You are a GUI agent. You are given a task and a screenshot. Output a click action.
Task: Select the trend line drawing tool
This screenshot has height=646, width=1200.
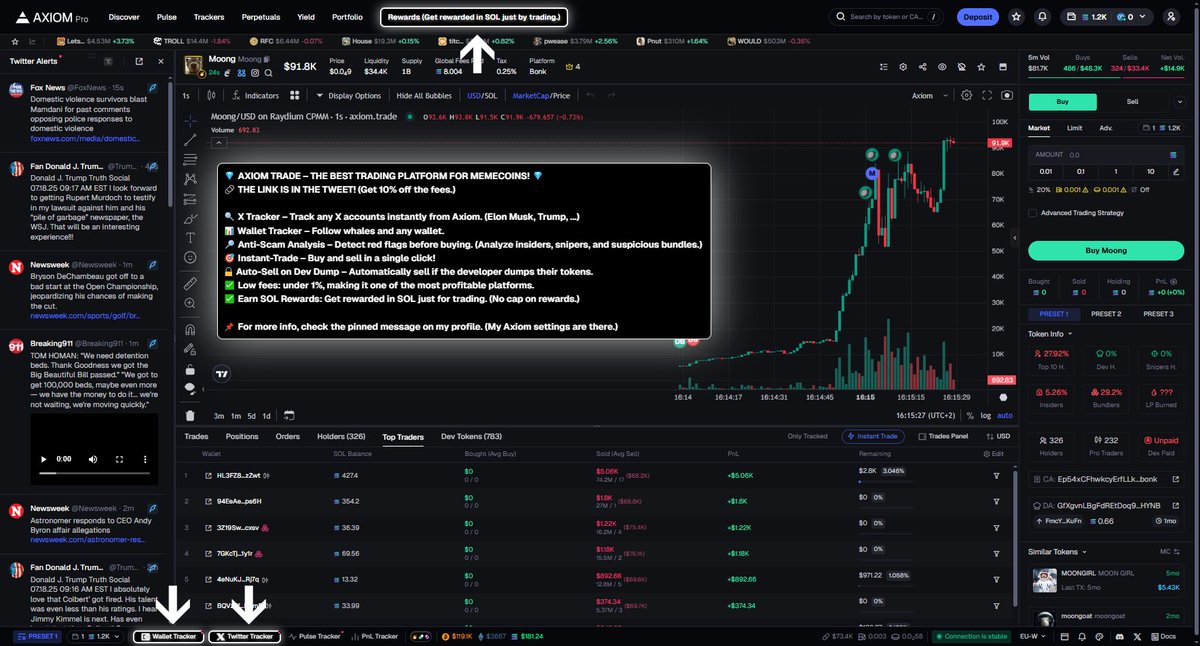click(x=190, y=139)
